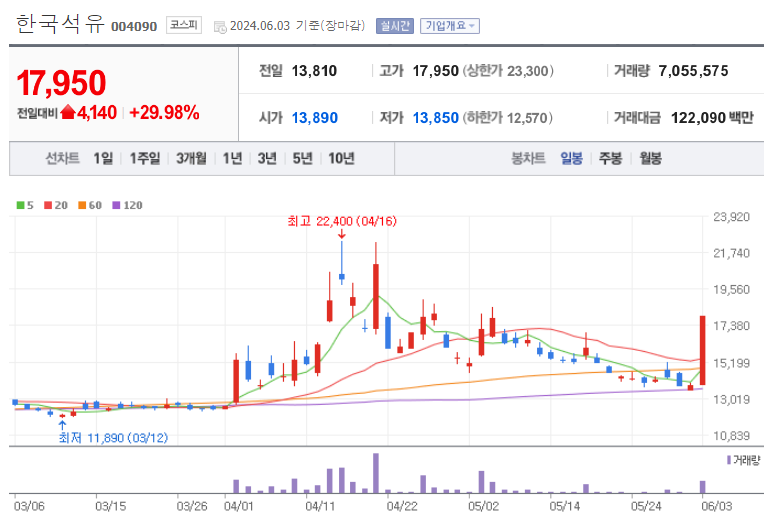
Task: Click the red 20-day moving average legend square
Action: [x=48, y=205]
